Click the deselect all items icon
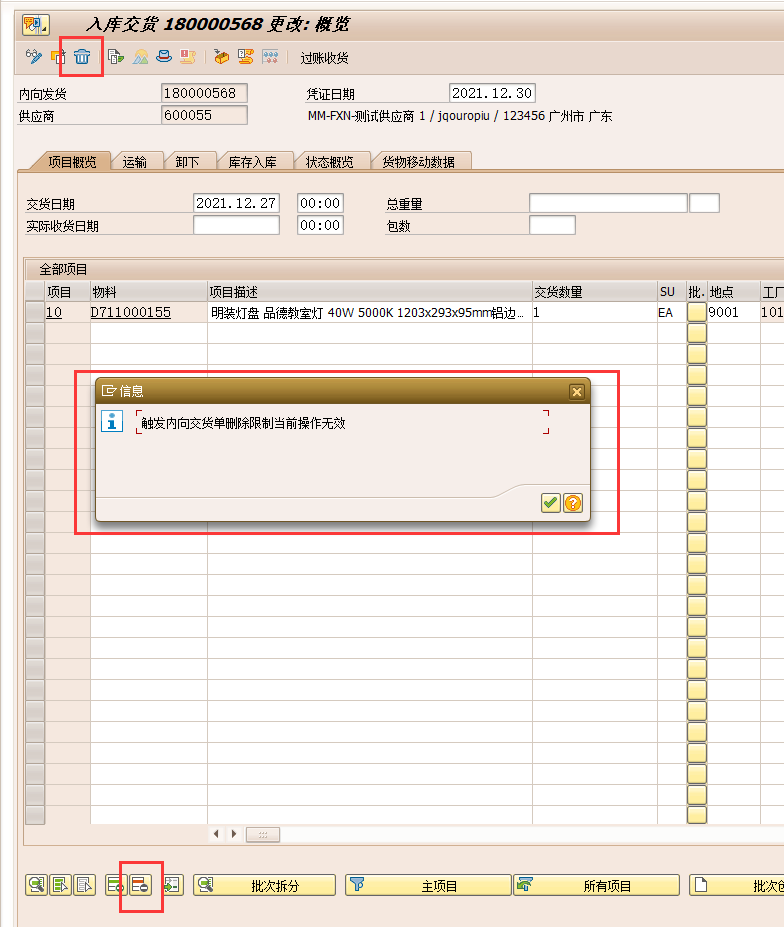 click(x=85, y=885)
